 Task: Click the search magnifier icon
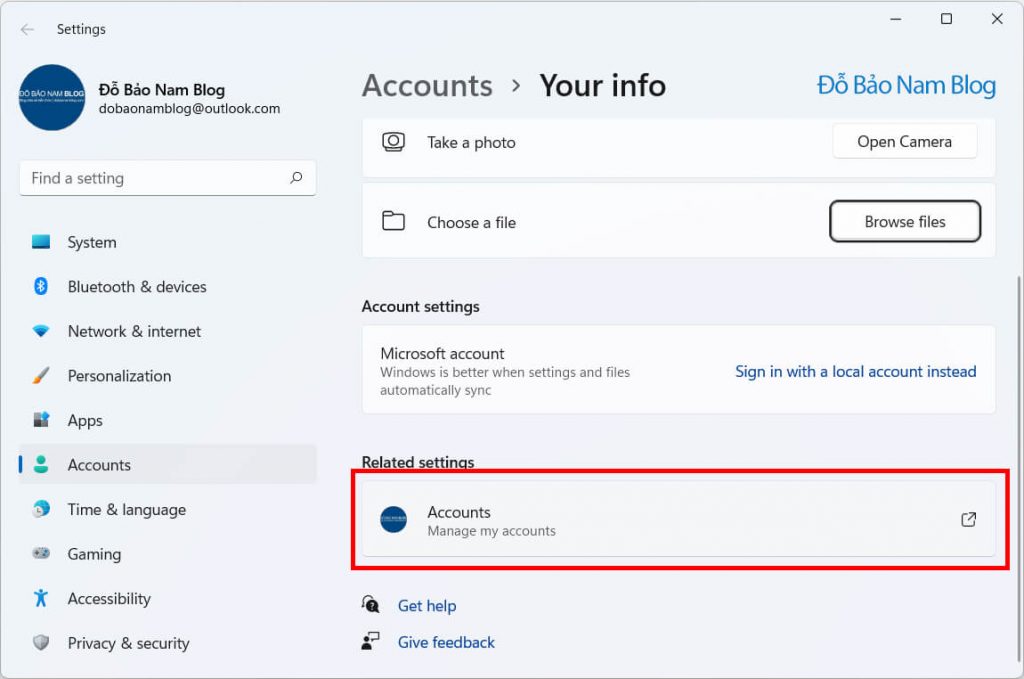296,178
